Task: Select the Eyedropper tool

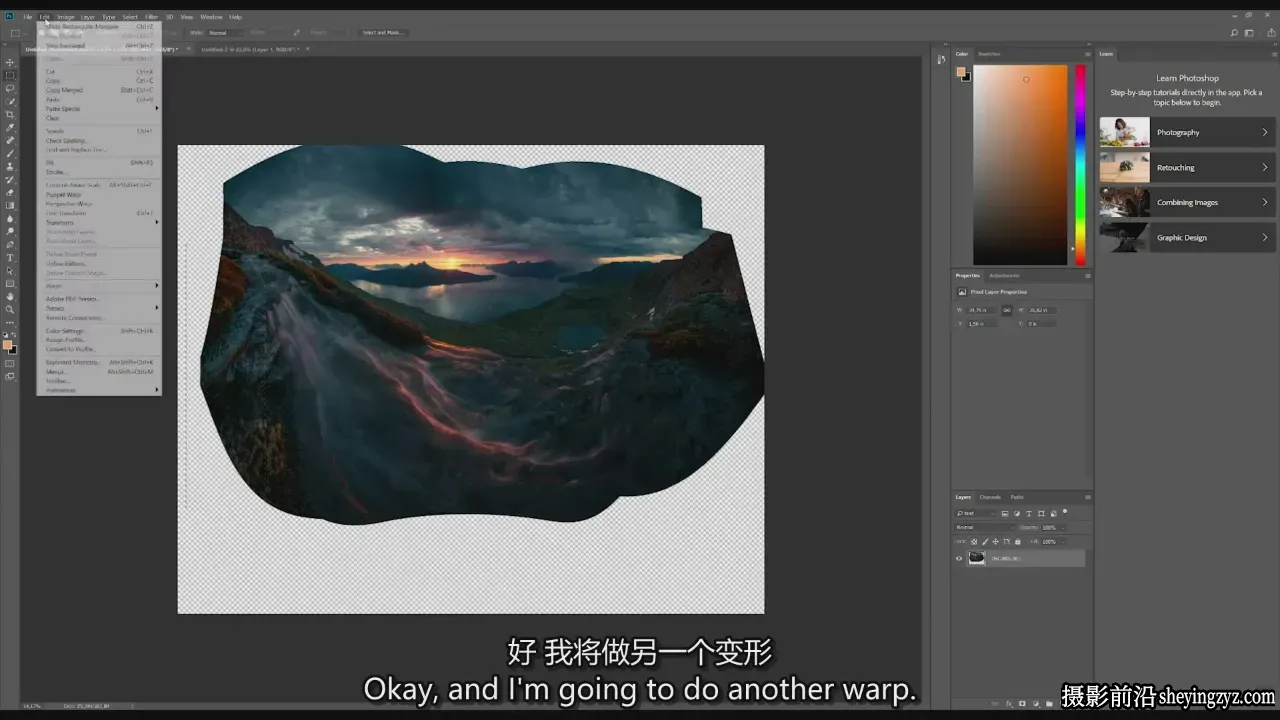Action: pos(10,128)
